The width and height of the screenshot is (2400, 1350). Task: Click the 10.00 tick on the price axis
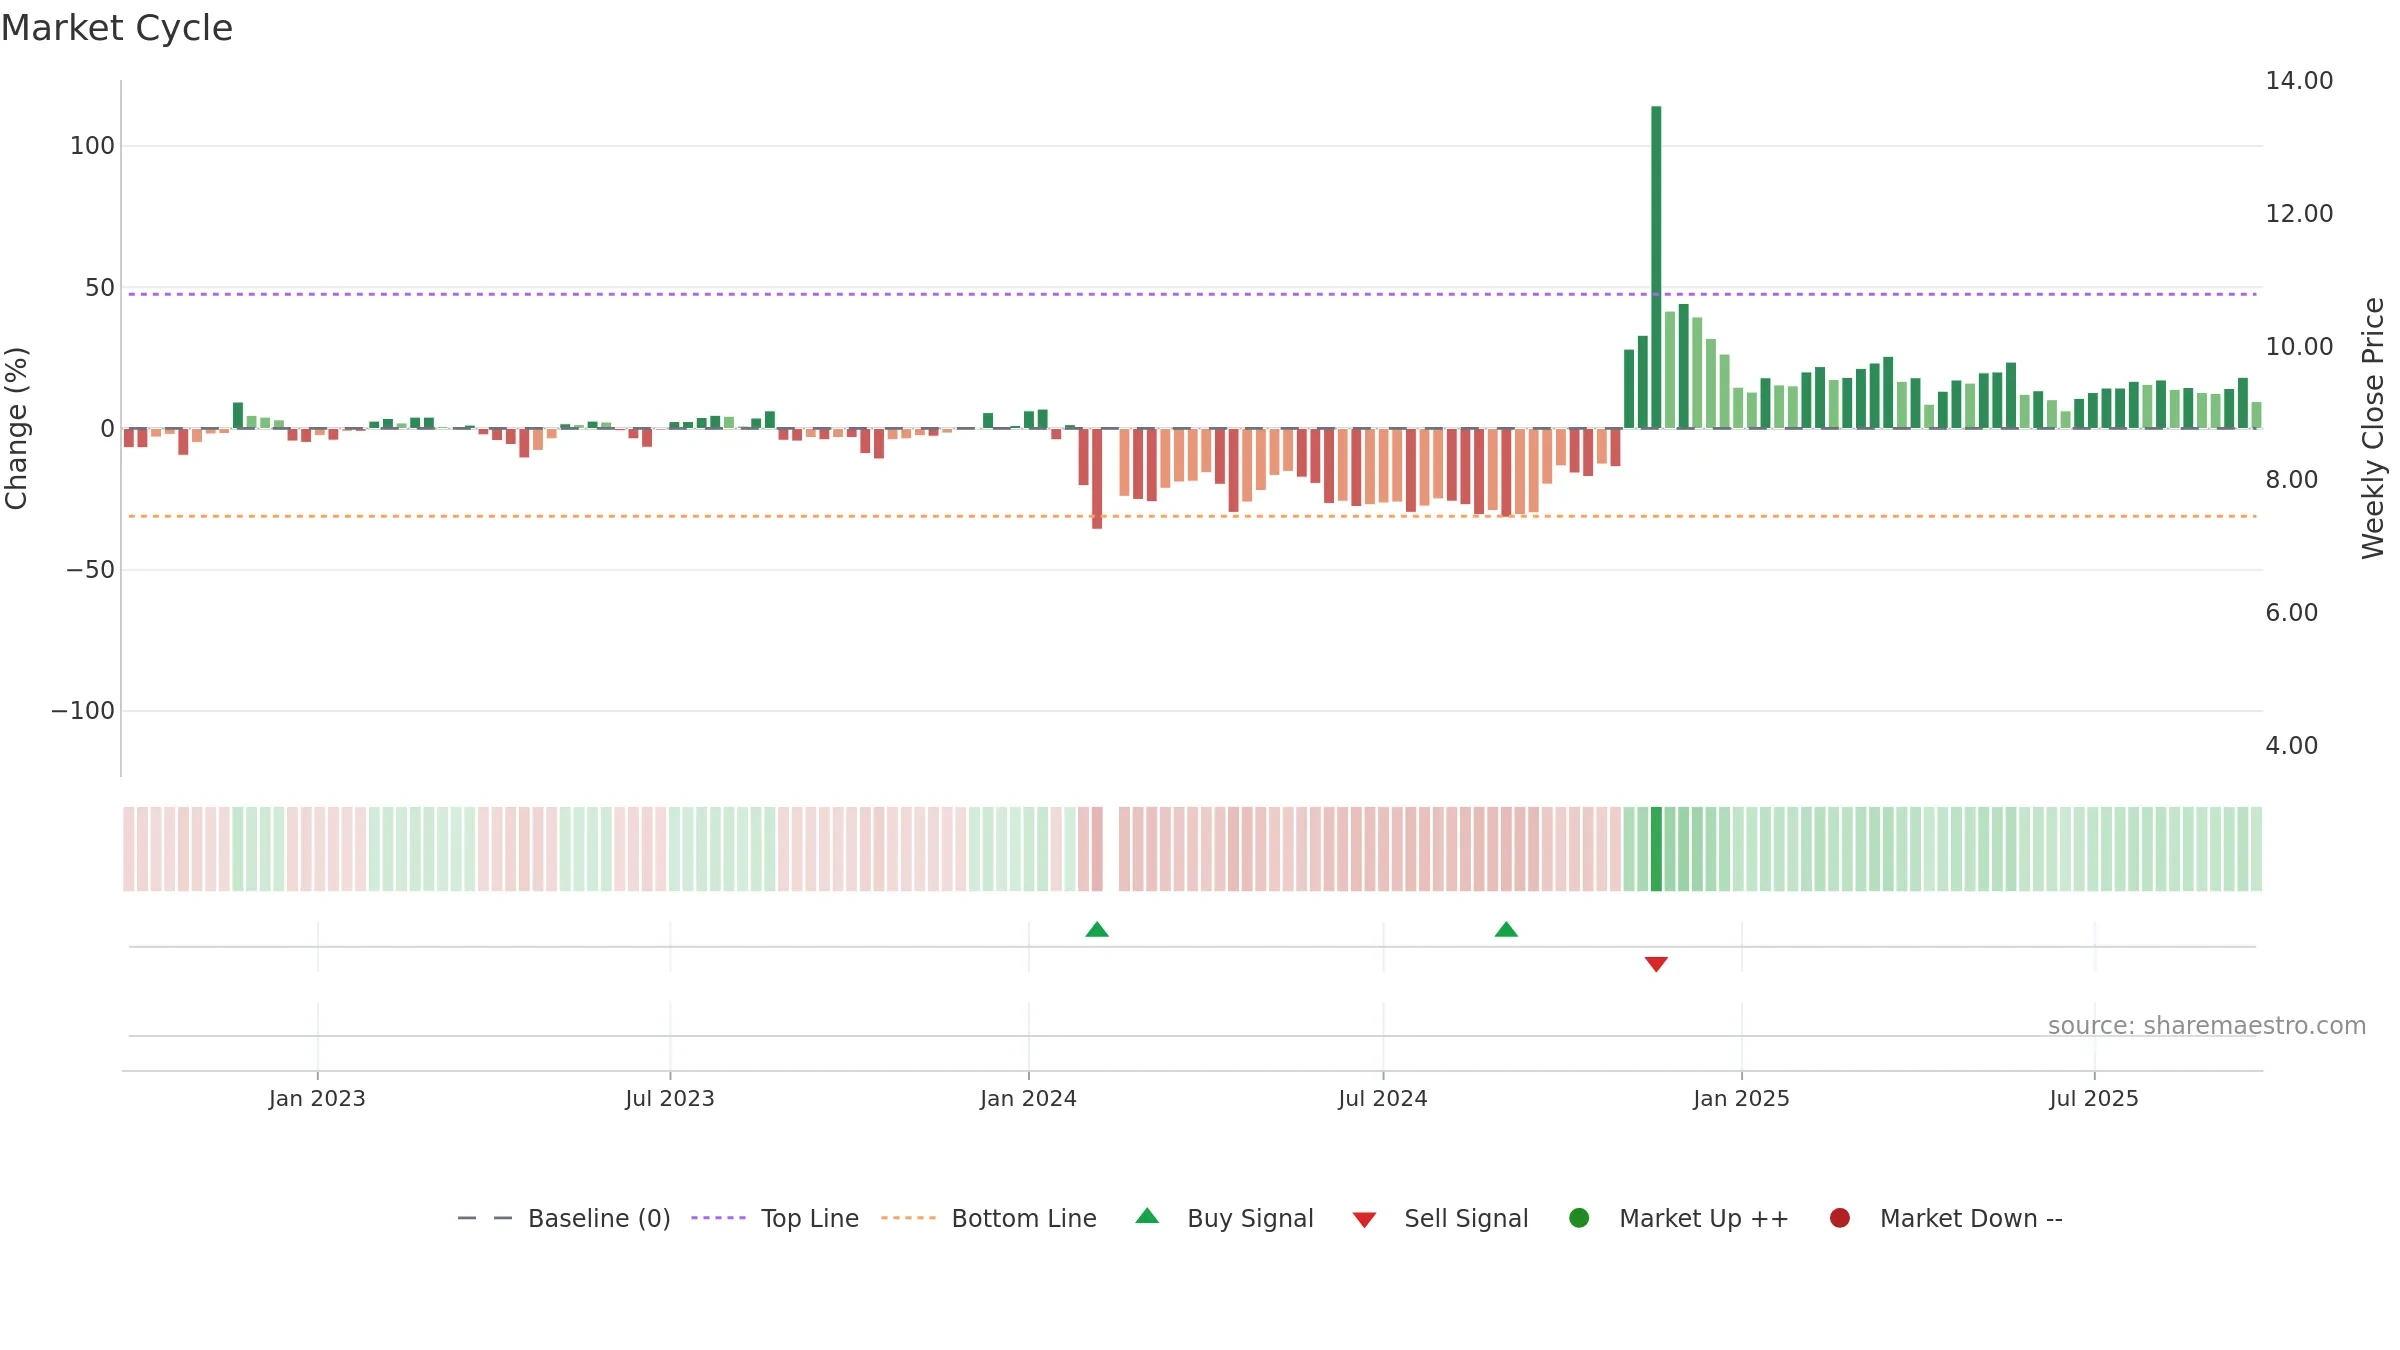point(2299,347)
